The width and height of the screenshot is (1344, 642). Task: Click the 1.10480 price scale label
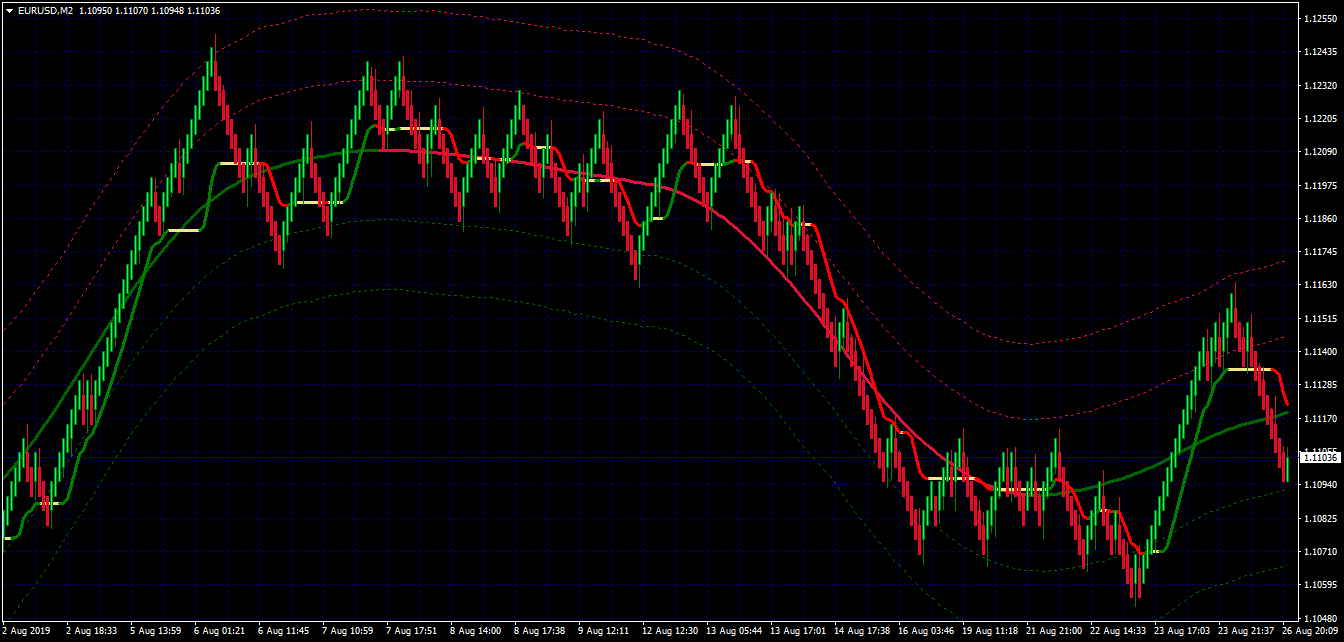click(1320, 617)
